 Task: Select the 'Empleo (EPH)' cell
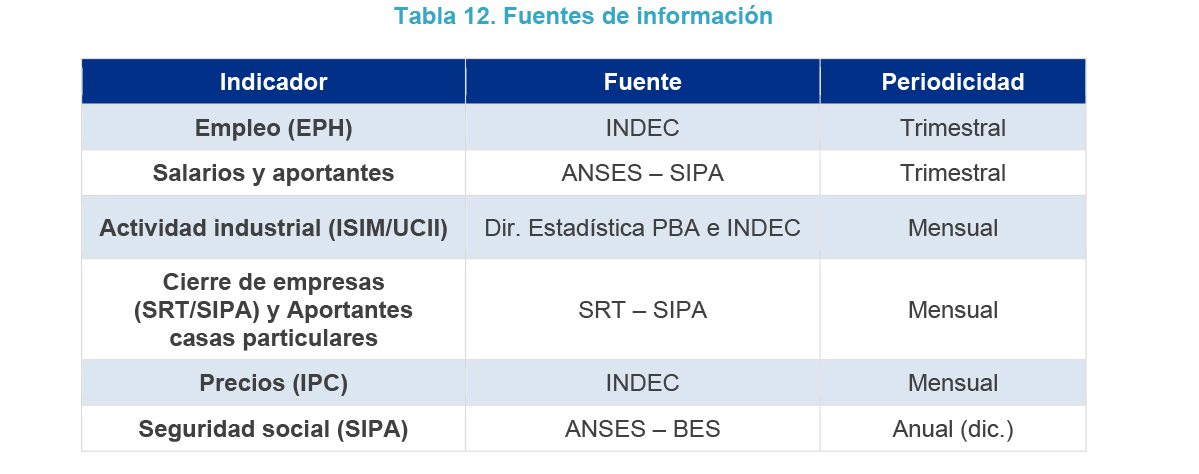273,128
